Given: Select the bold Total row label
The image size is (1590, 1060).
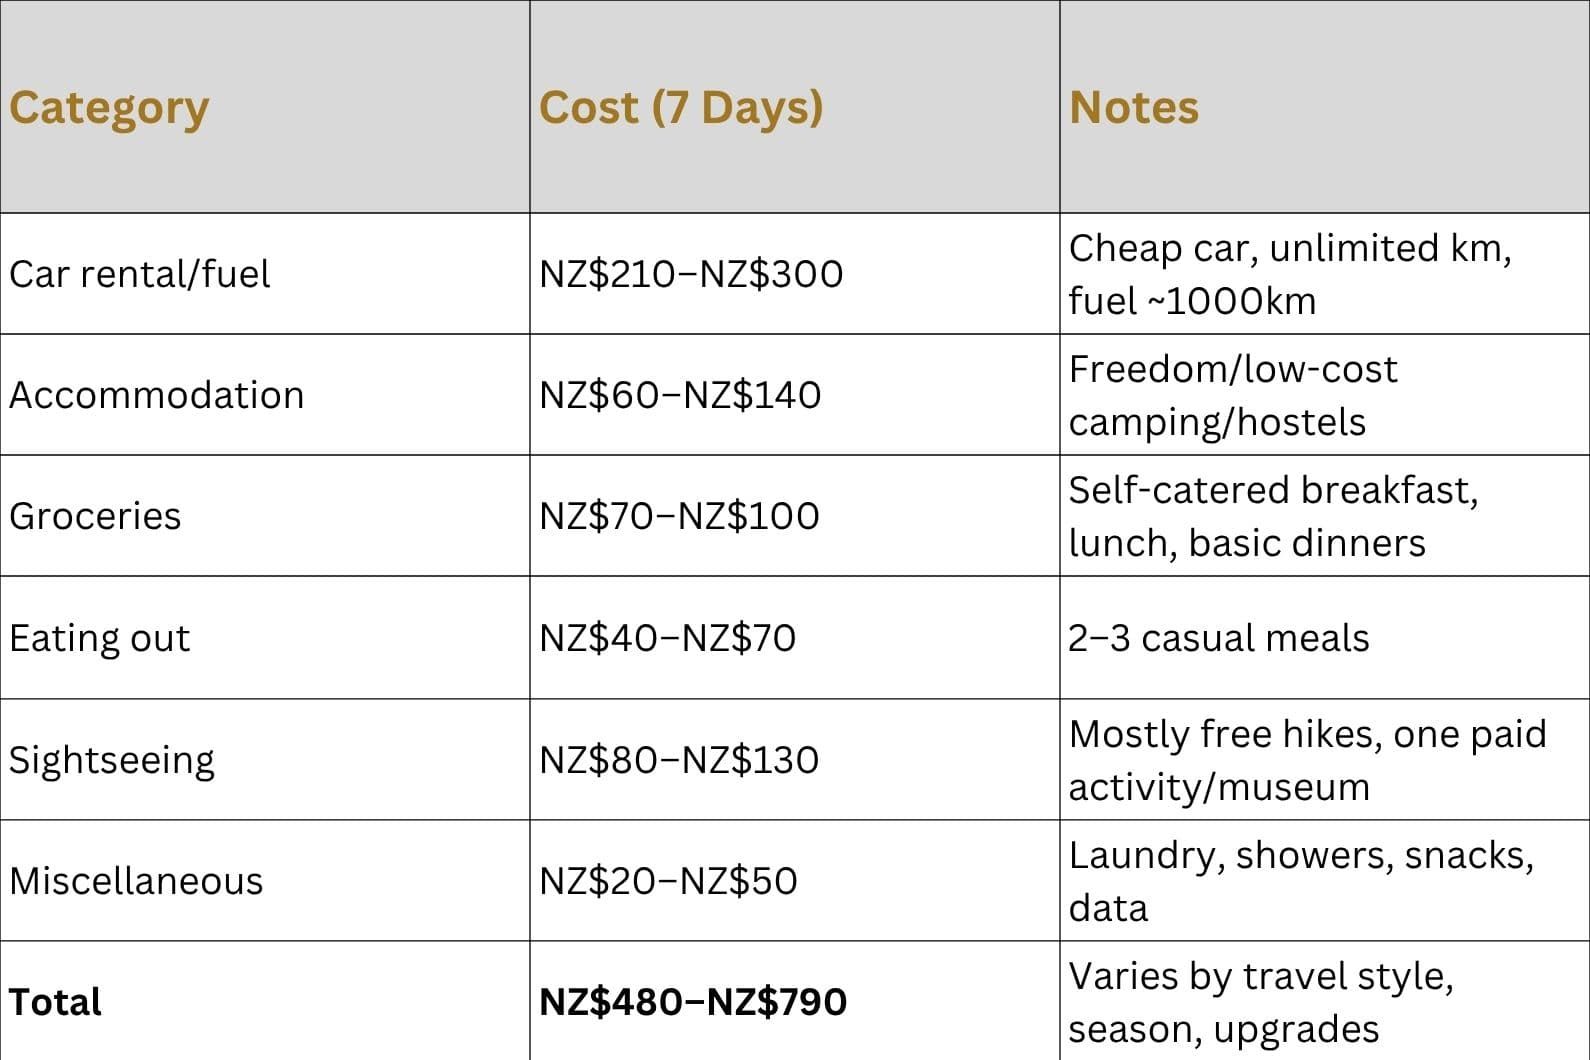Looking at the screenshot, I should pyautogui.click(x=56, y=1002).
